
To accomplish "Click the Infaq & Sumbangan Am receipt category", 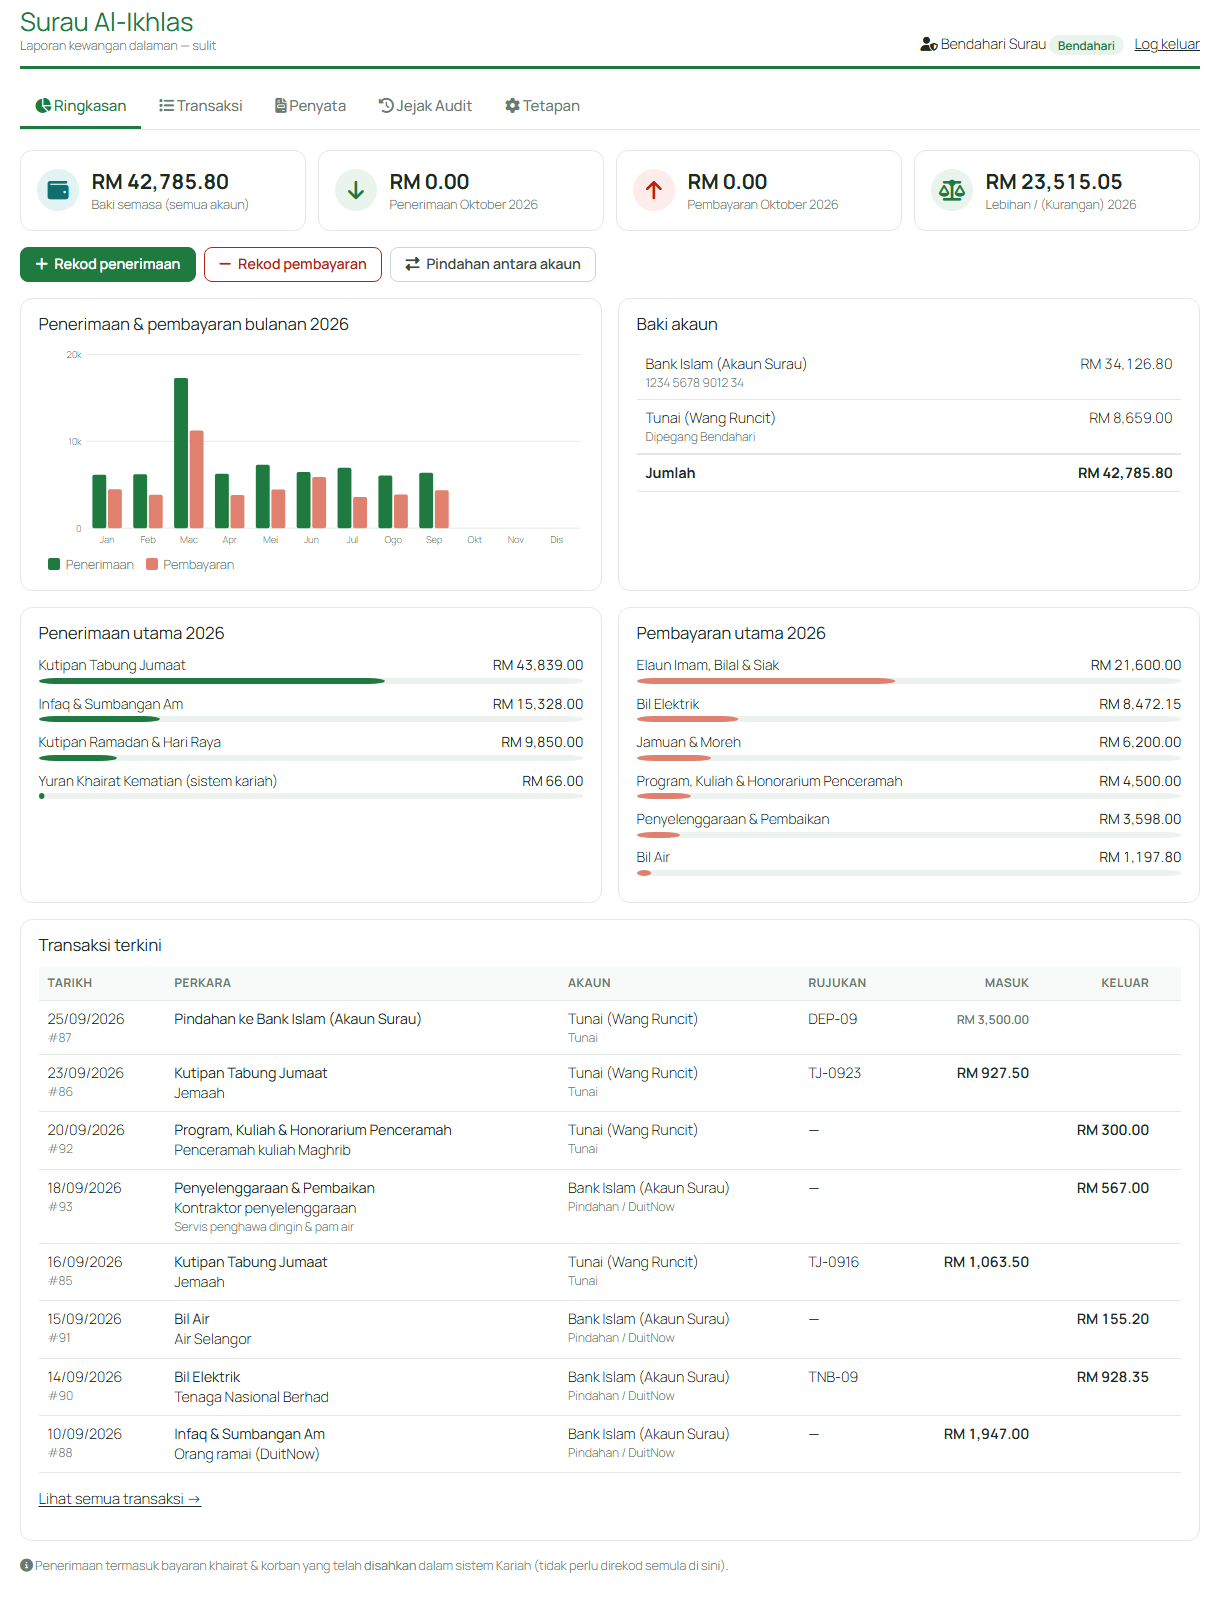I will tap(311, 707).
